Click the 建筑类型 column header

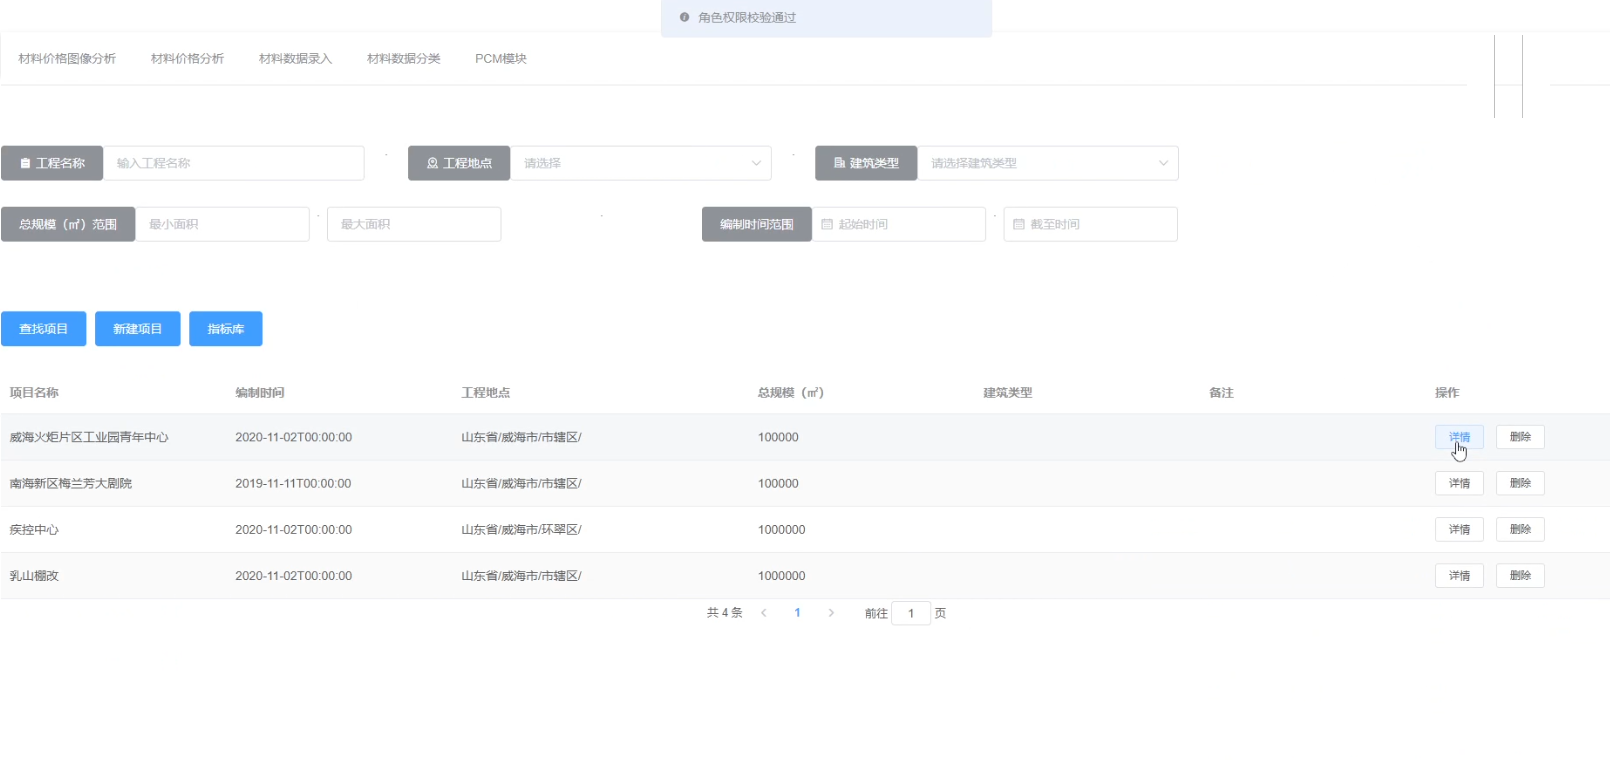click(1008, 393)
